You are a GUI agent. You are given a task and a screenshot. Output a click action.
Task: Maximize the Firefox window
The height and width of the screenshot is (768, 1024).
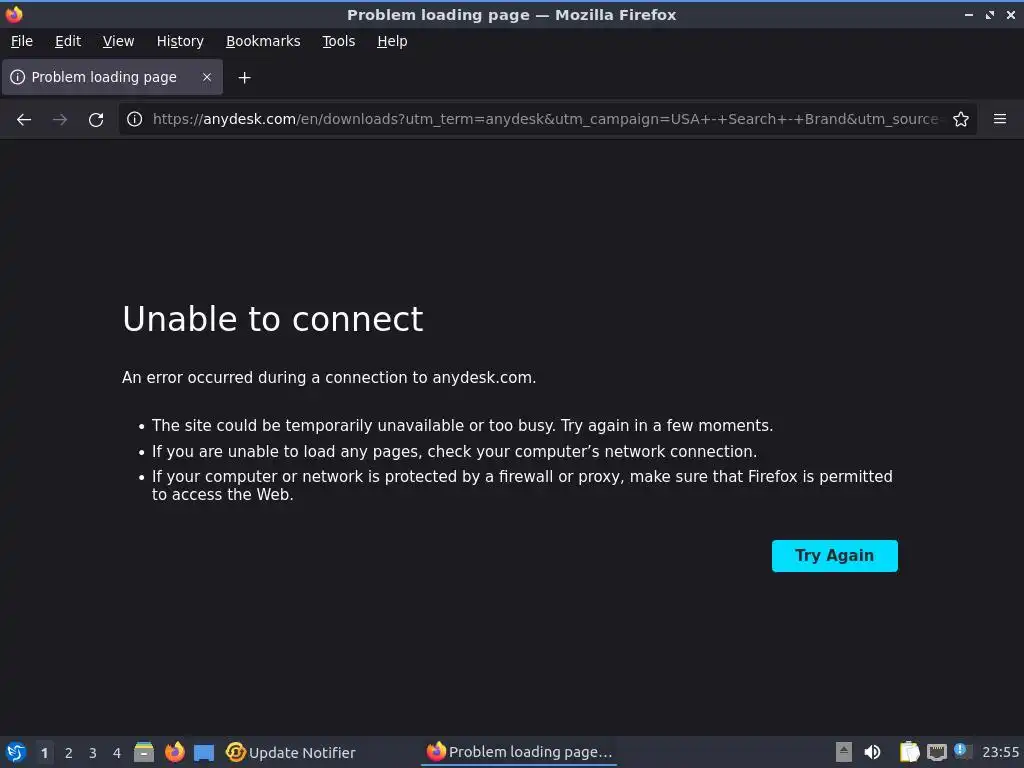click(x=990, y=14)
